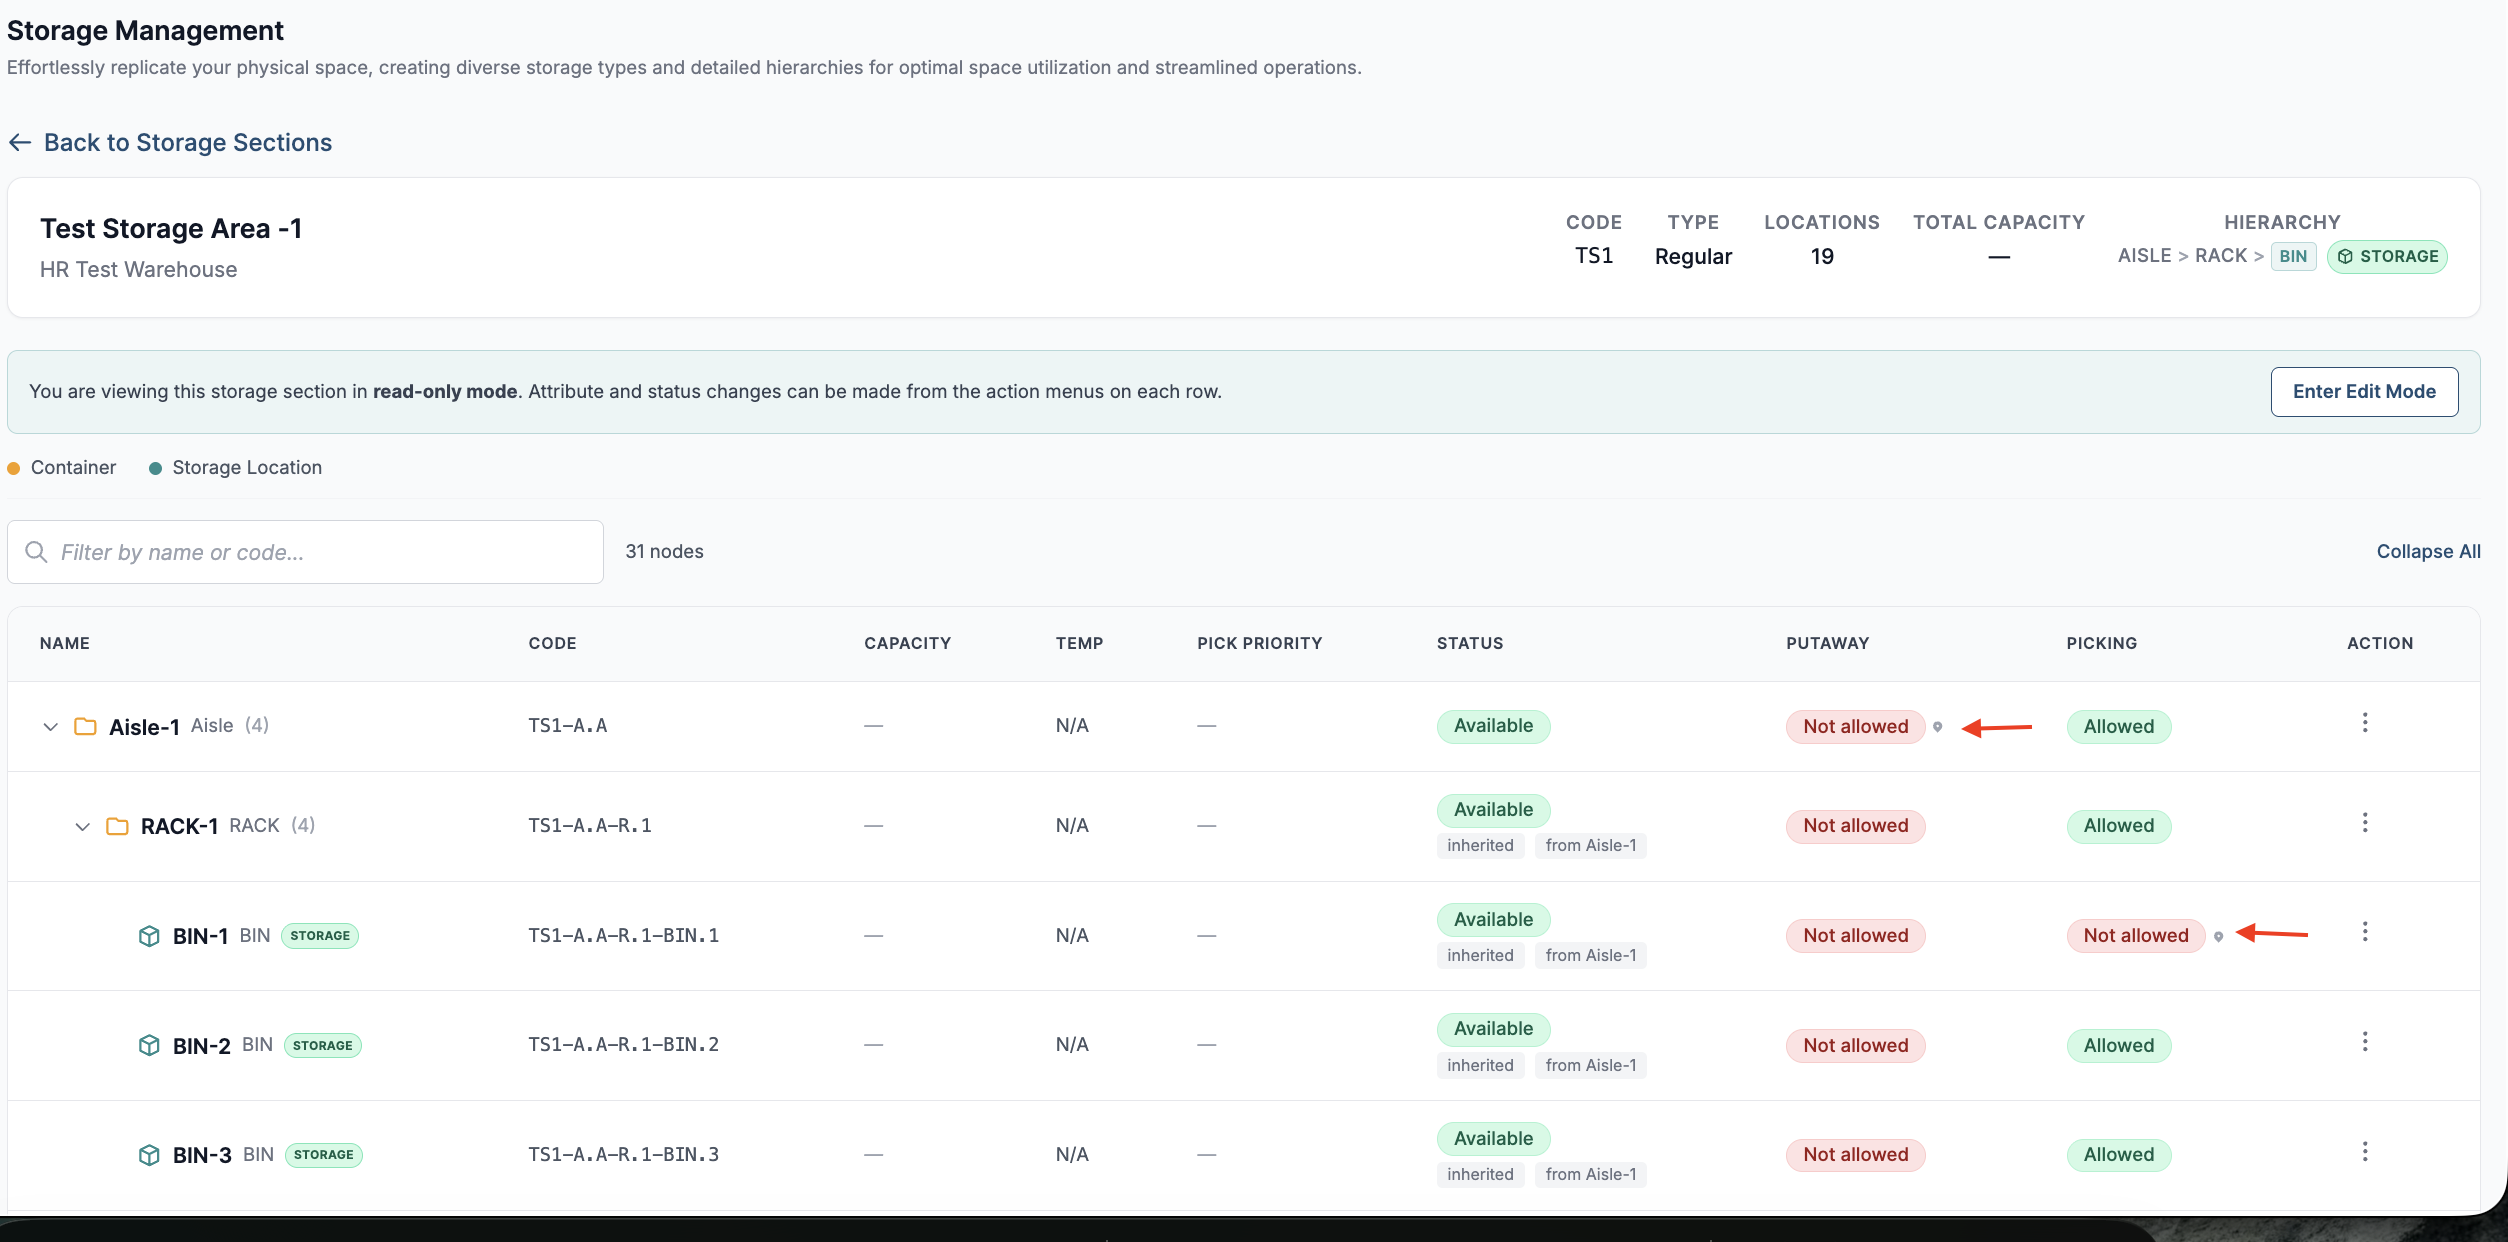Click the 31 nodes count label
The image size is (2508, 1242).
pyautogui.click(x=664, y=552)
